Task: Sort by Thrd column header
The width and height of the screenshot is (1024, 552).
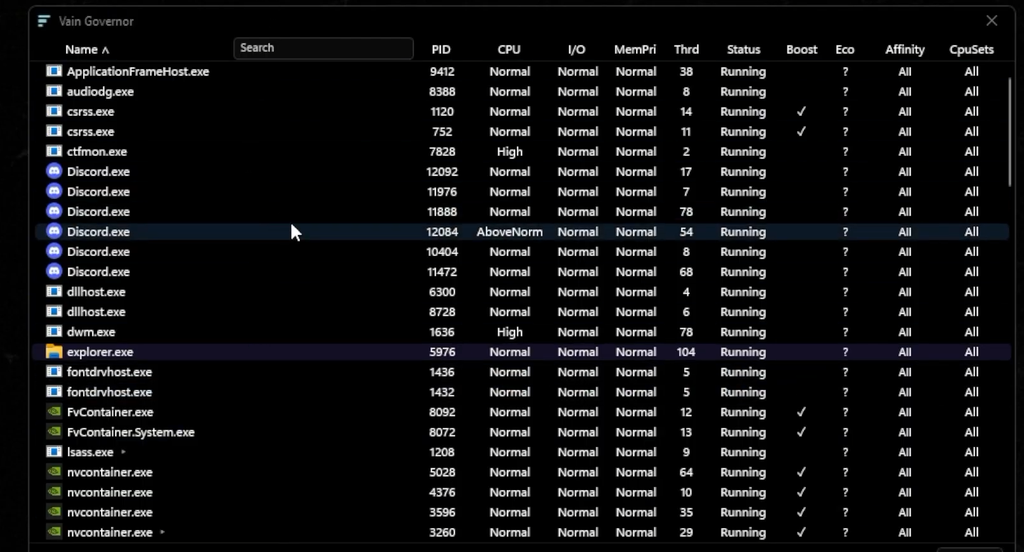Action: [686, 50]
